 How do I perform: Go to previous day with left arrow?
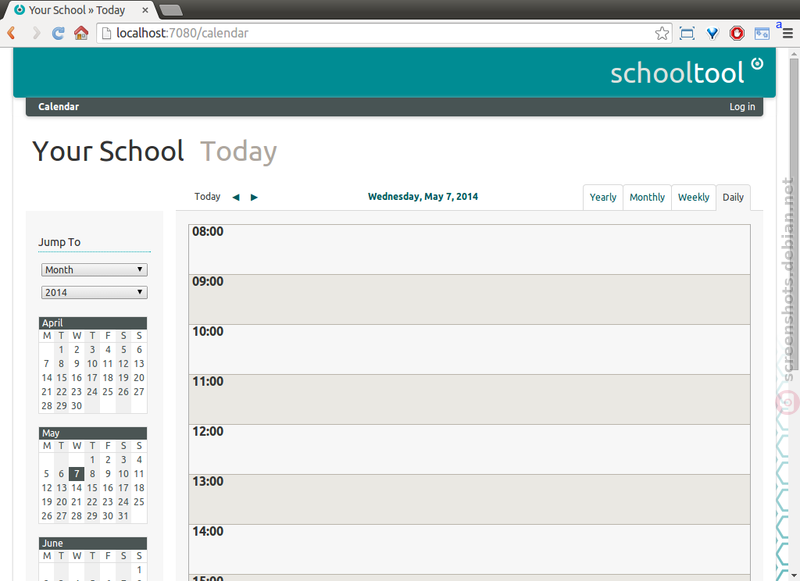[x=236, y=197]
